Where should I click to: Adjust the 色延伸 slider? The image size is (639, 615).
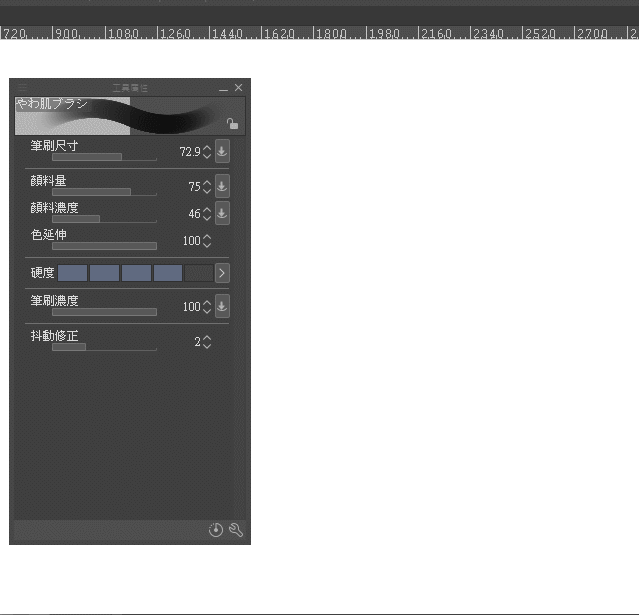[x=104, y=246]
